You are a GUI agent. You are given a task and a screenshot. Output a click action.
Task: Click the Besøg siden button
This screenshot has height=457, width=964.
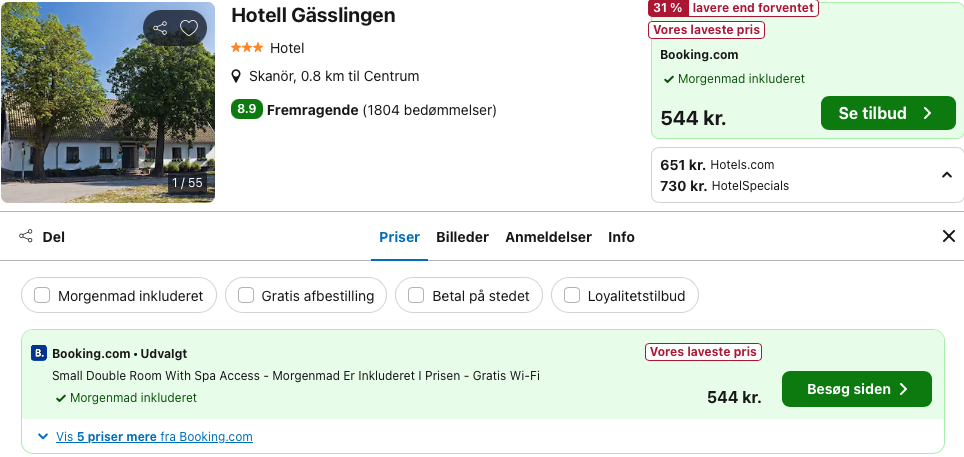(x=856, y=389)
